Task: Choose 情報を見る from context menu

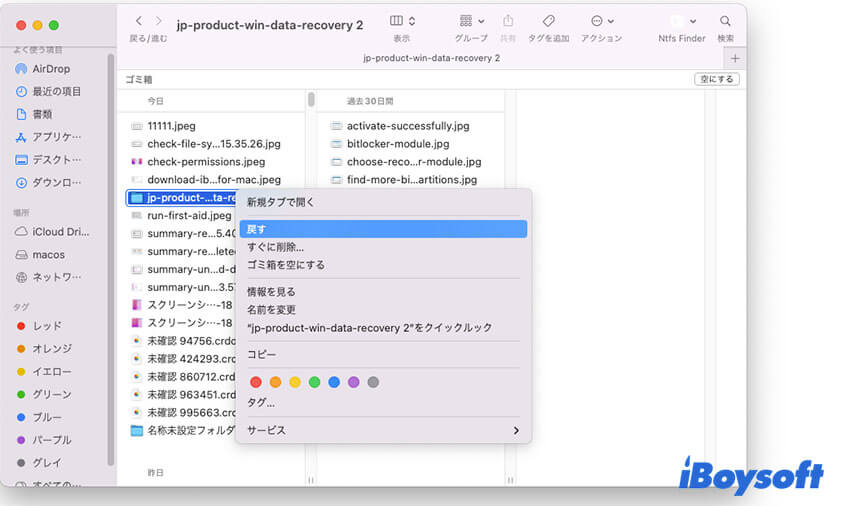Action: (383, 292)
